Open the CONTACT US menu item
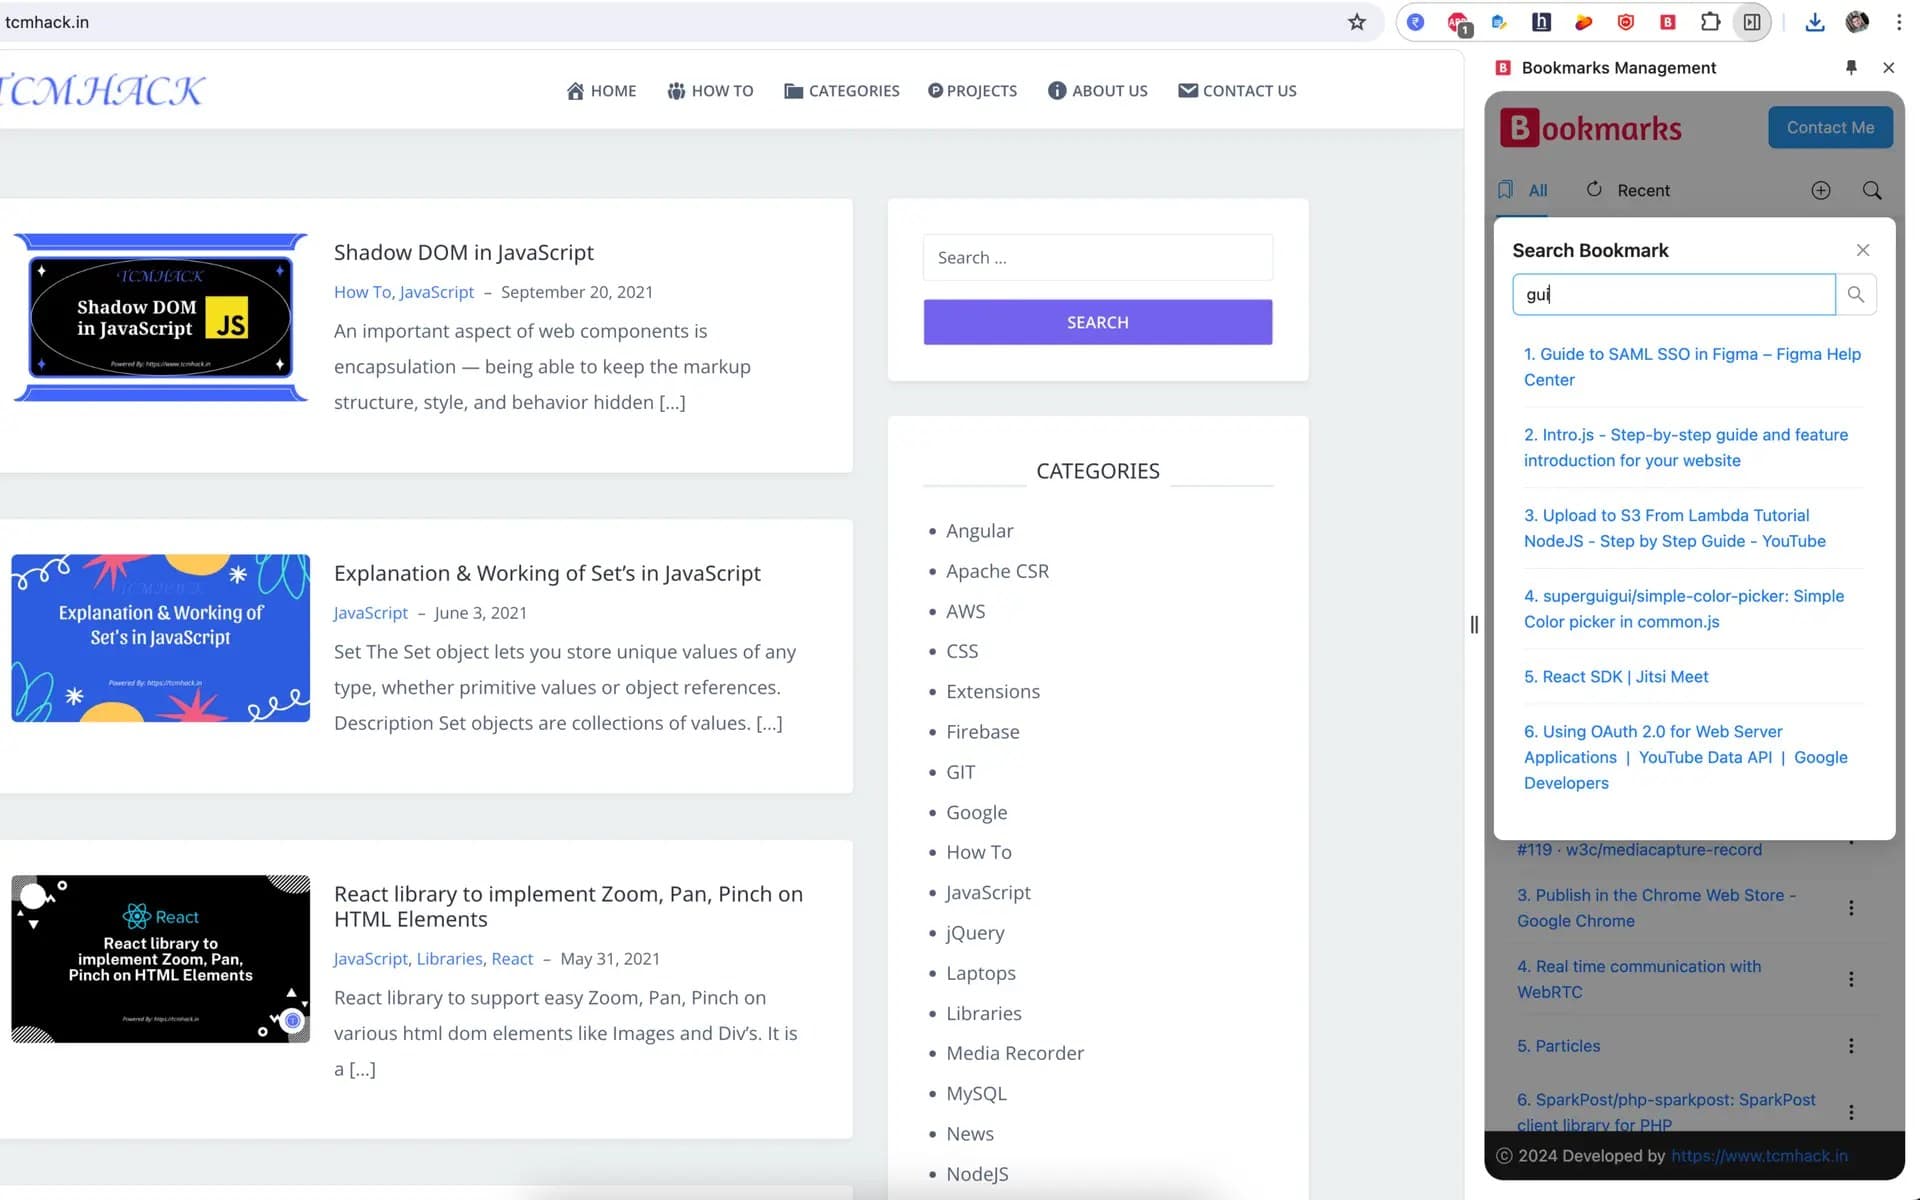This screenshot has width=1920, height=1200. 1237,91
